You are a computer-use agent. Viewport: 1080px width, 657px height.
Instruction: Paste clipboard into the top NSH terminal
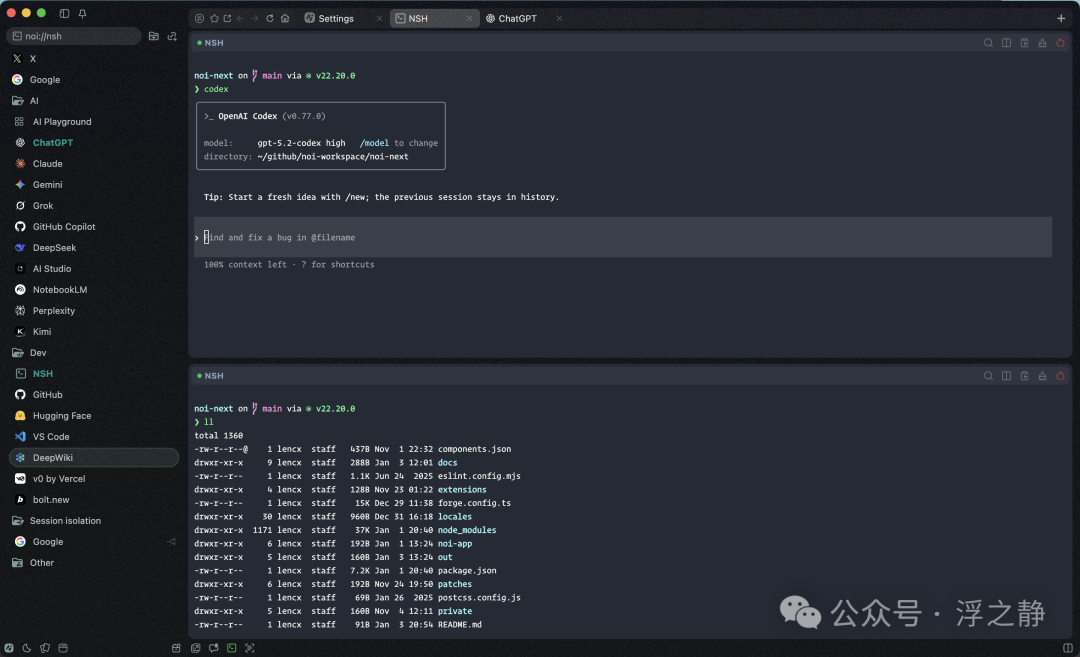click(x=1024, y=43)
